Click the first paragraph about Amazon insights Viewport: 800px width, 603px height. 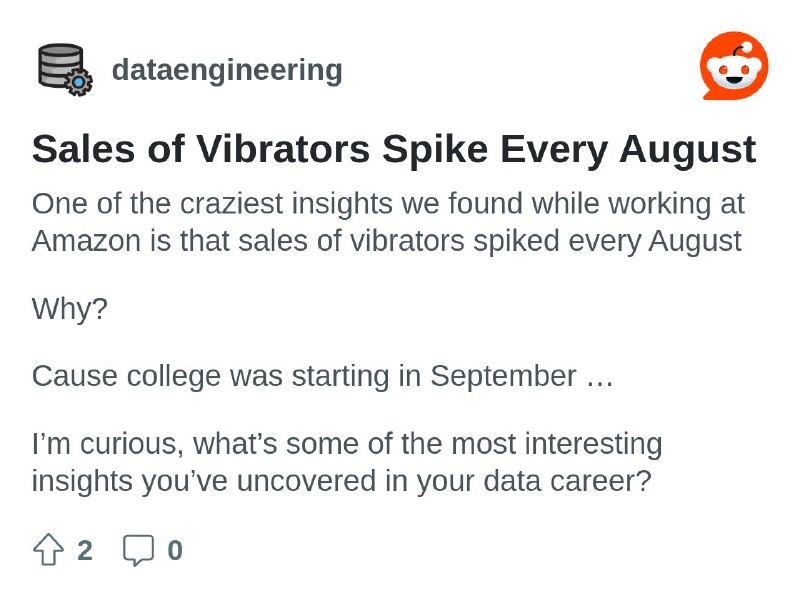pos(388,222)
